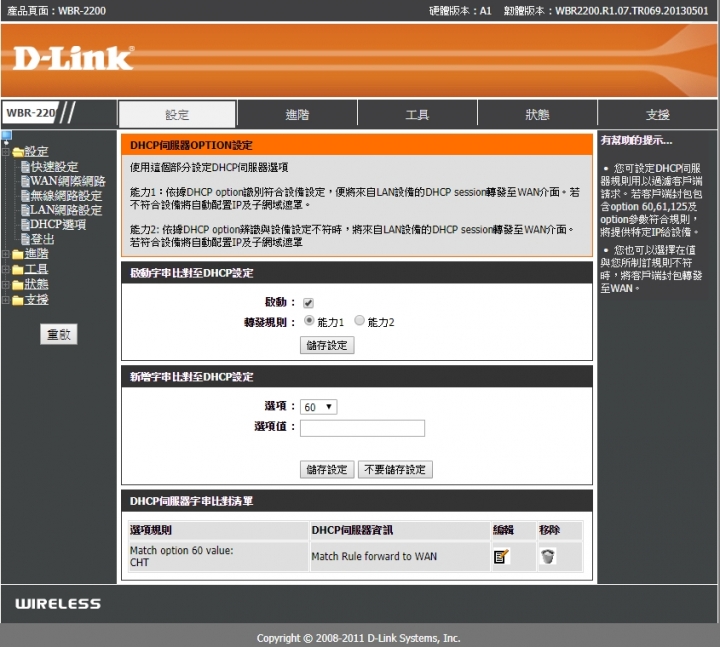
Task: Click the 選項規則 column header
Action: click(x=219, y=530)
